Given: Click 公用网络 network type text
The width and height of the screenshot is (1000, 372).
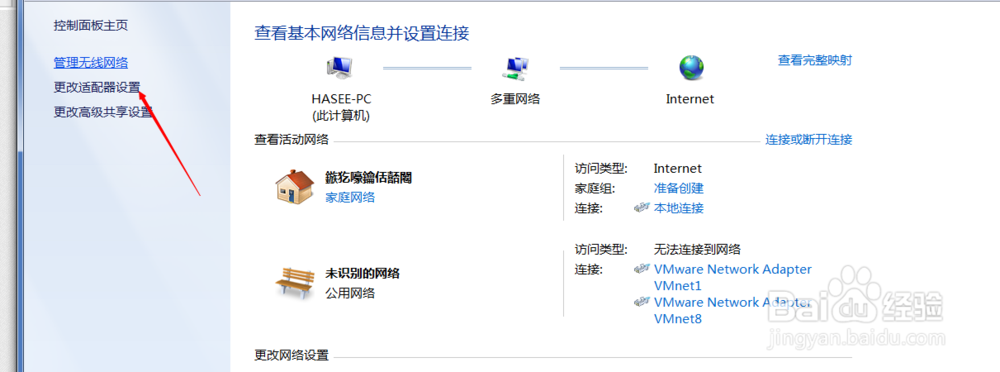Looking at the screenshot, I should [x=350, y=293].
